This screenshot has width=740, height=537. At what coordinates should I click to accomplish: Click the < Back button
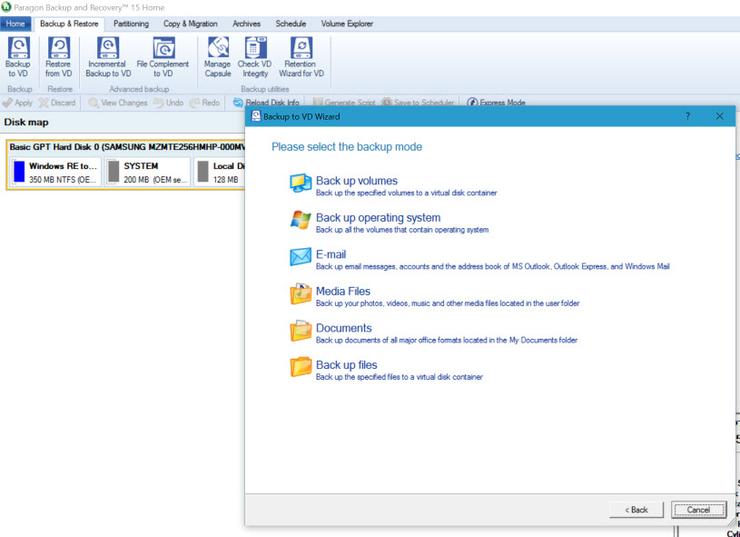[636, 510]
